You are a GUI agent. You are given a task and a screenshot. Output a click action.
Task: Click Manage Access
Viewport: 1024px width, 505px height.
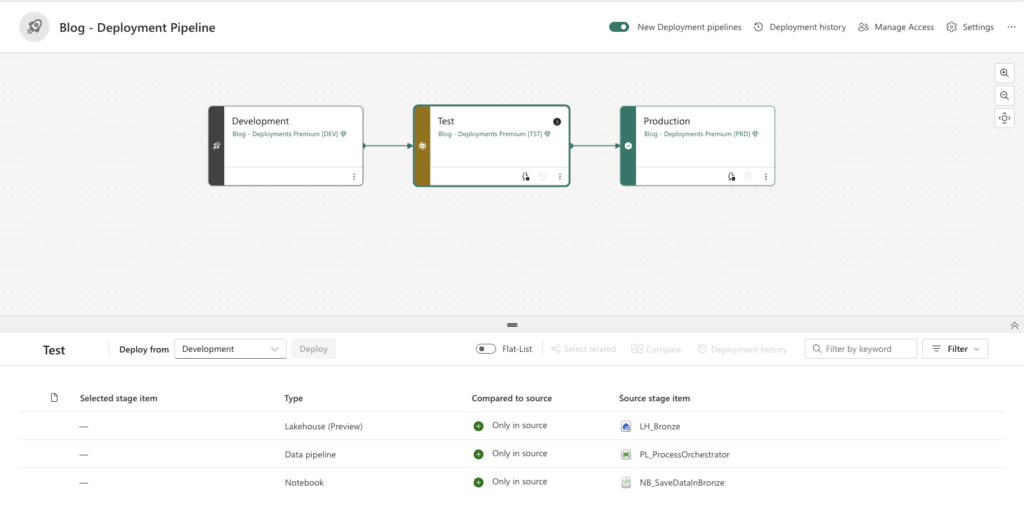point(895,27)
